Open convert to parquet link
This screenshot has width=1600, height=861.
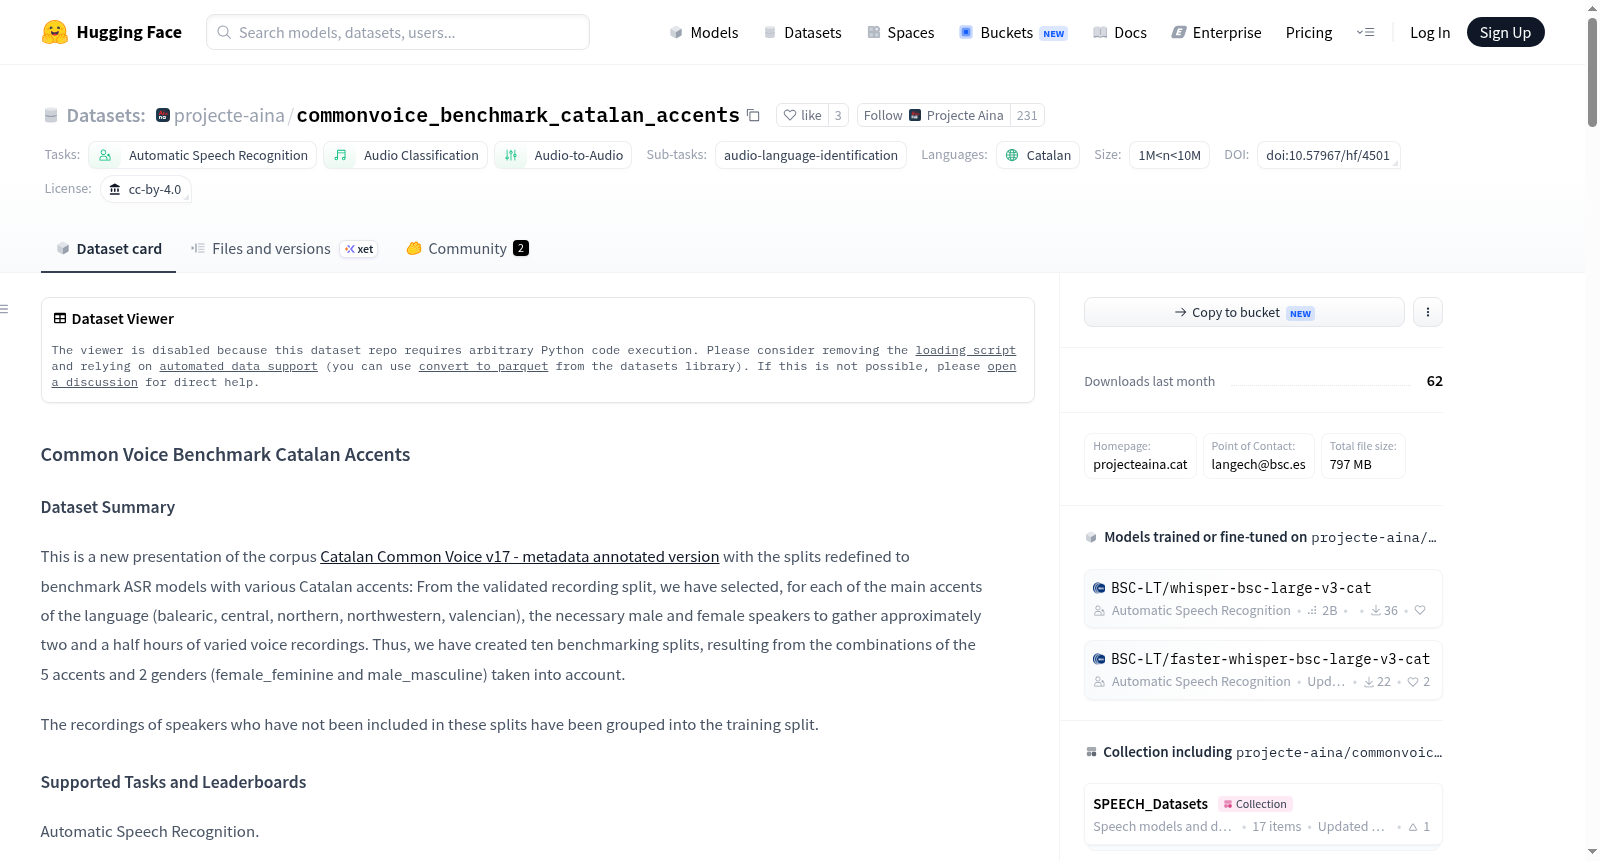pyautogui.click(x=483, y=367)
